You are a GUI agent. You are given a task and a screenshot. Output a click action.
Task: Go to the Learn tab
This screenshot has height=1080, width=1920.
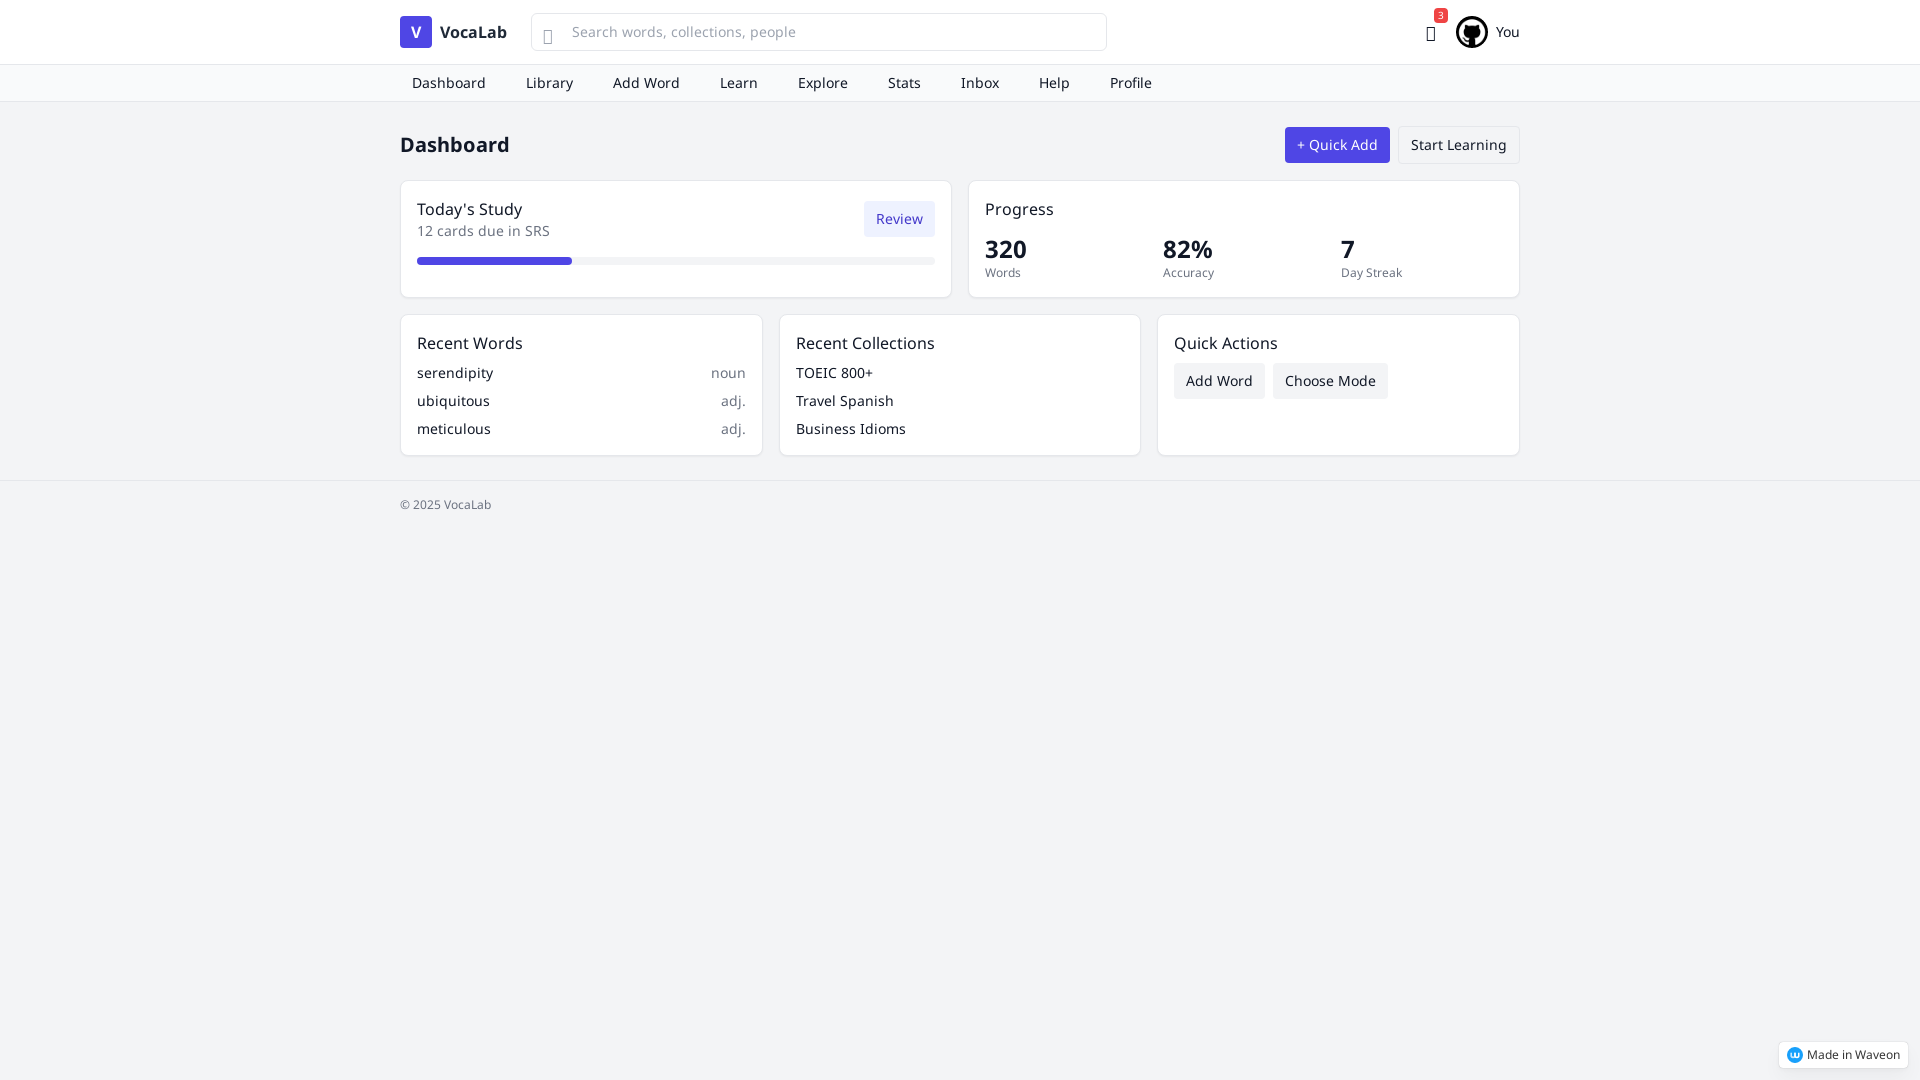click(x=738, y=83)
